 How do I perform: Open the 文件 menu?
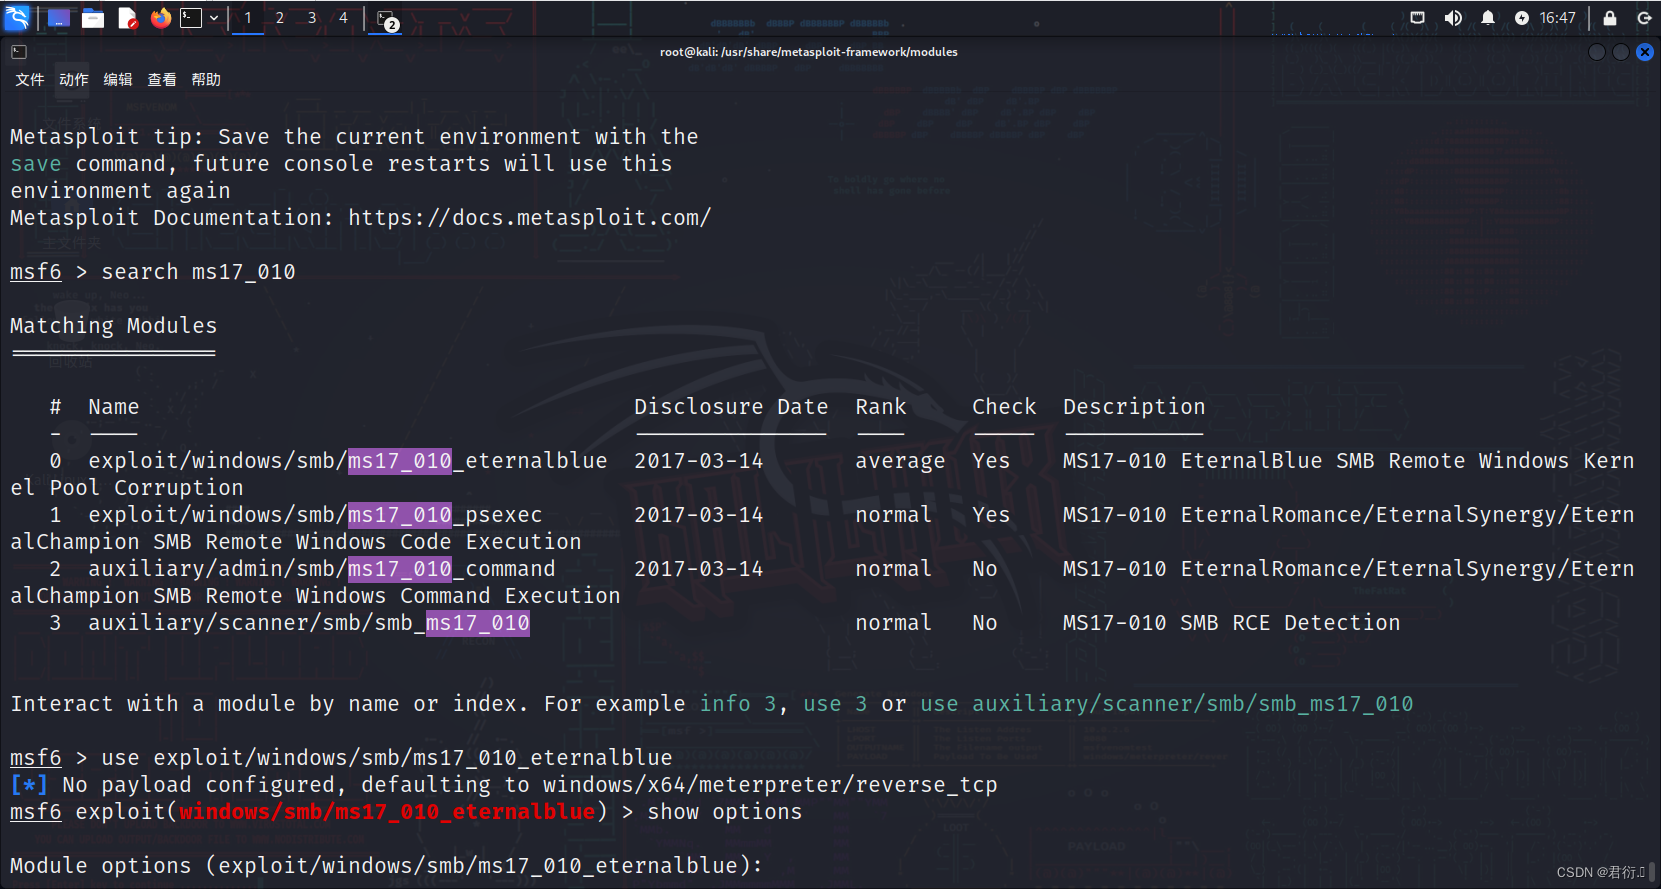tap(30, 80)
